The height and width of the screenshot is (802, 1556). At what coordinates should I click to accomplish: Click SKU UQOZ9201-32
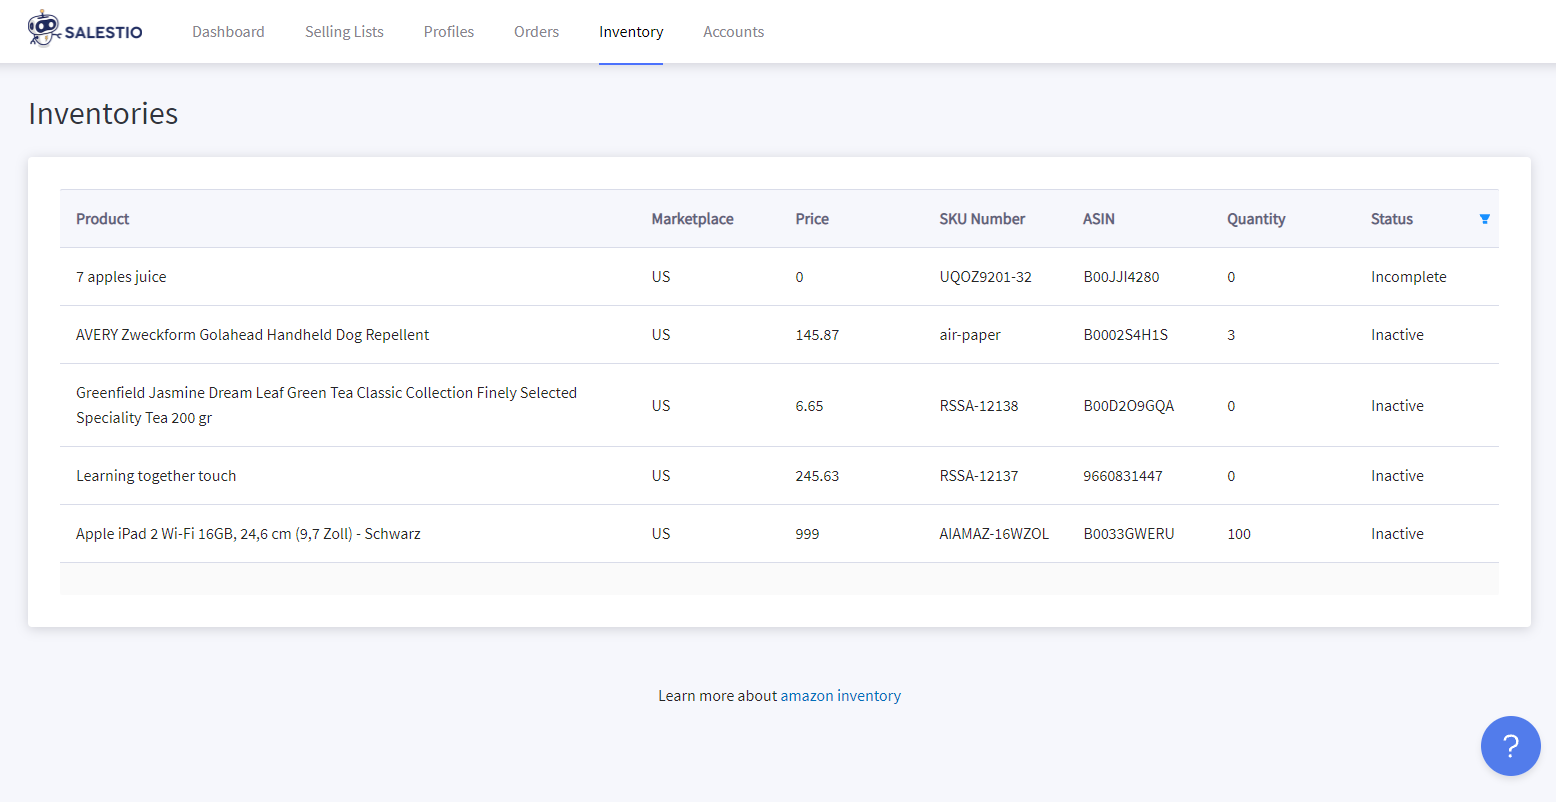[x=985, y=277]
